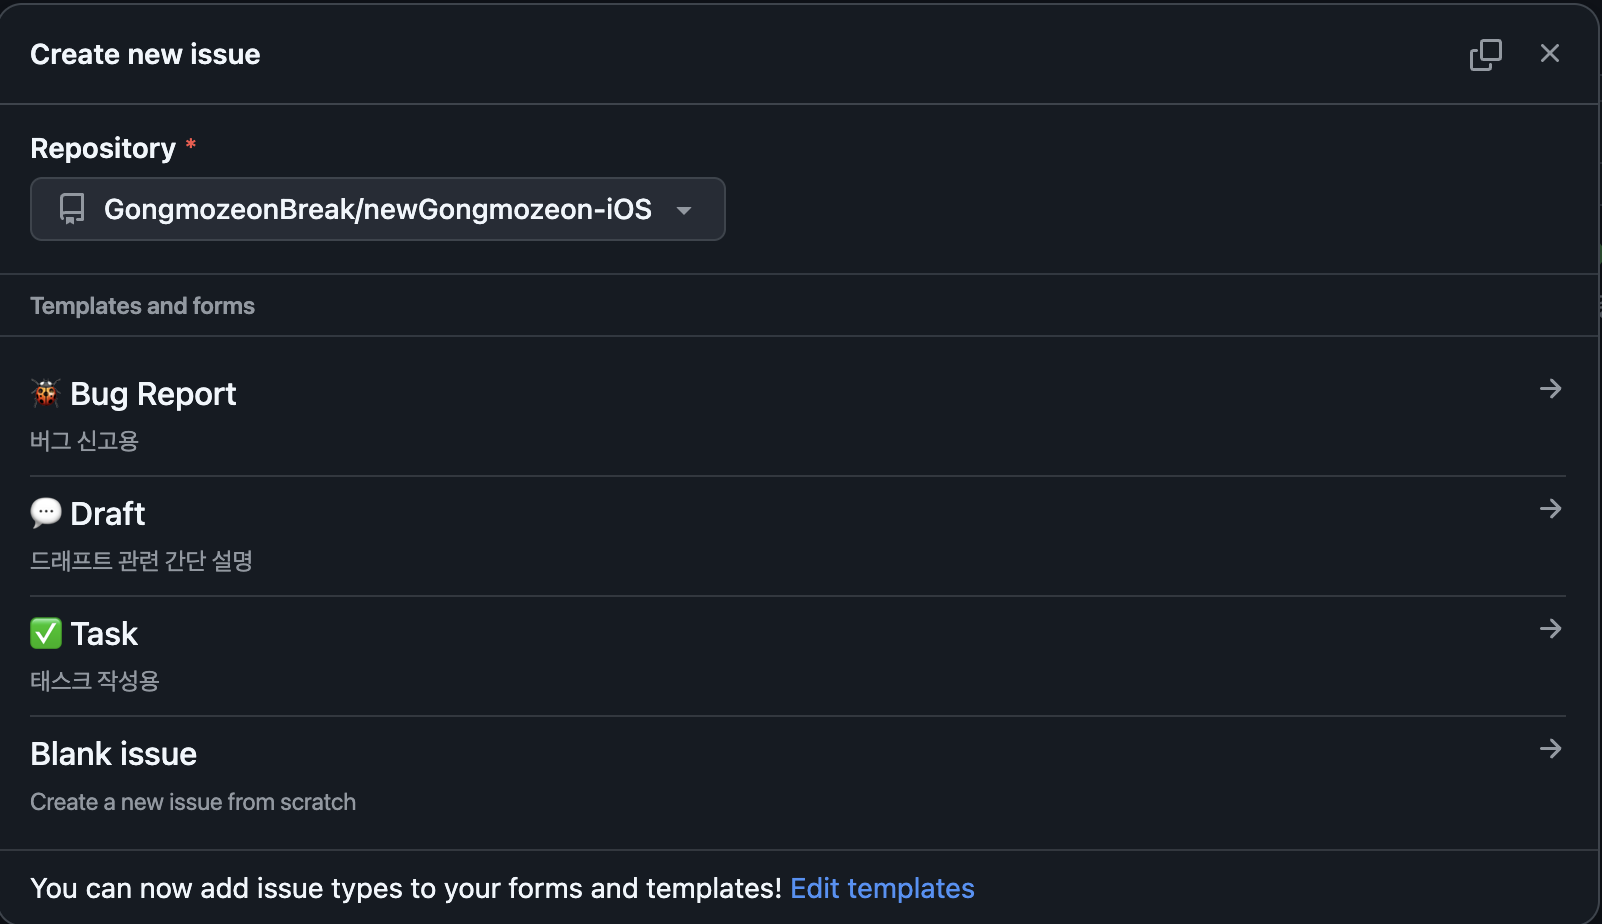
Task: Open the Repository dropdown selector
Action: click(377, 209)
